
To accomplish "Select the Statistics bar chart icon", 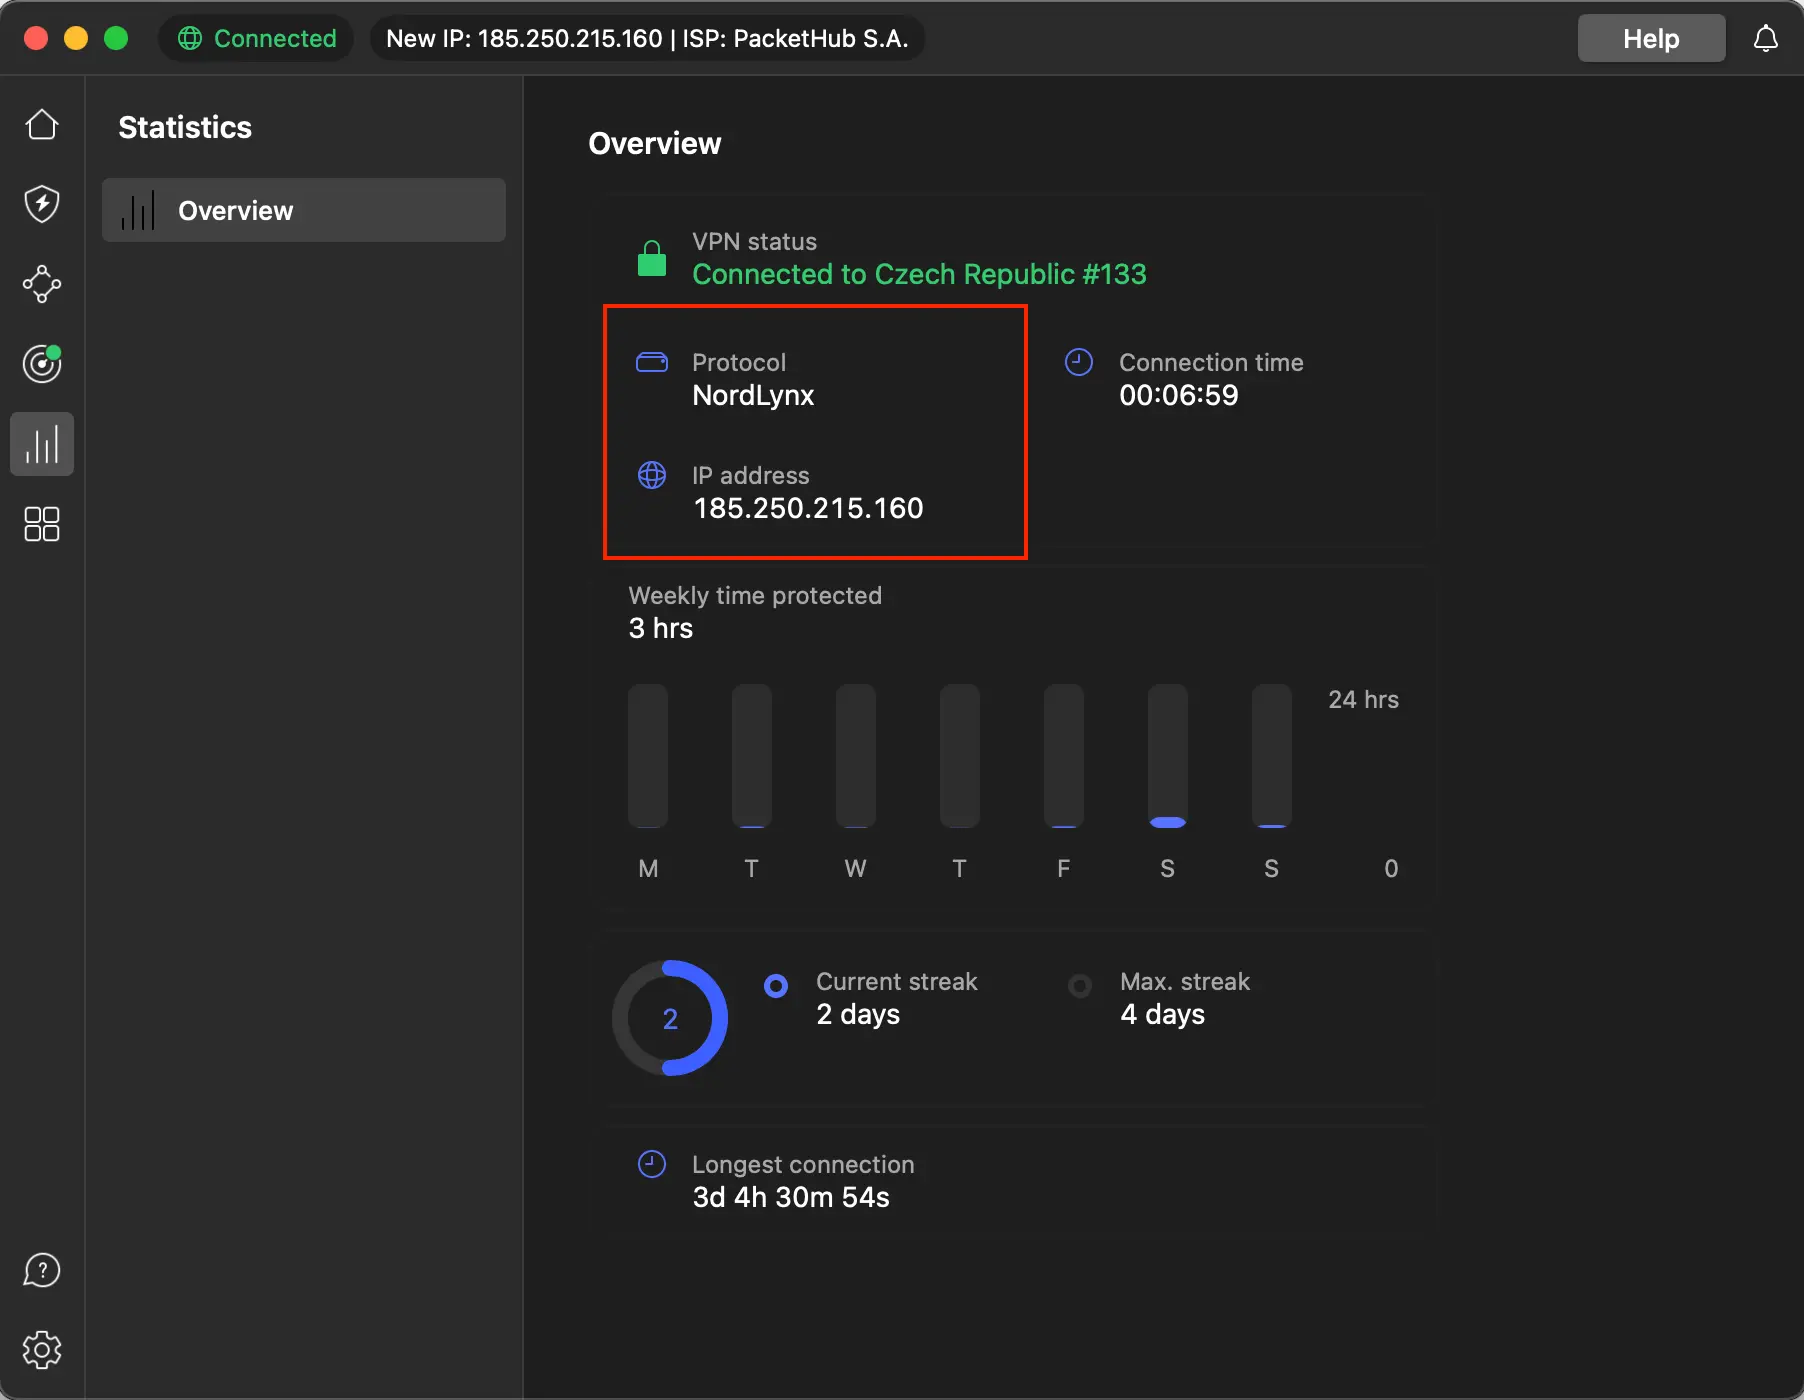I will 42,444.
